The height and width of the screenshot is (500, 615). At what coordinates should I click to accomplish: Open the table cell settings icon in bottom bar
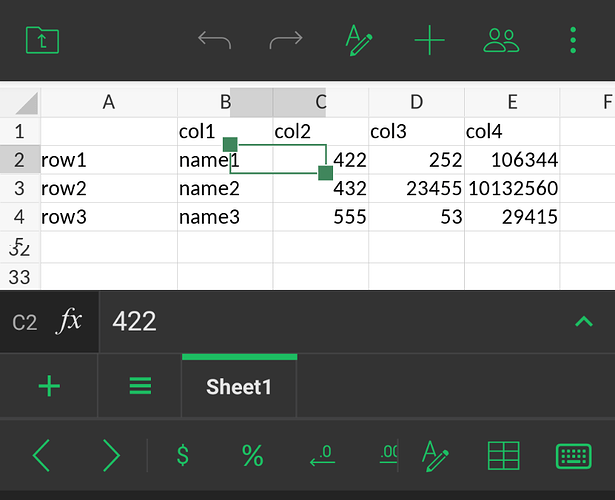(x=503, y=456)
